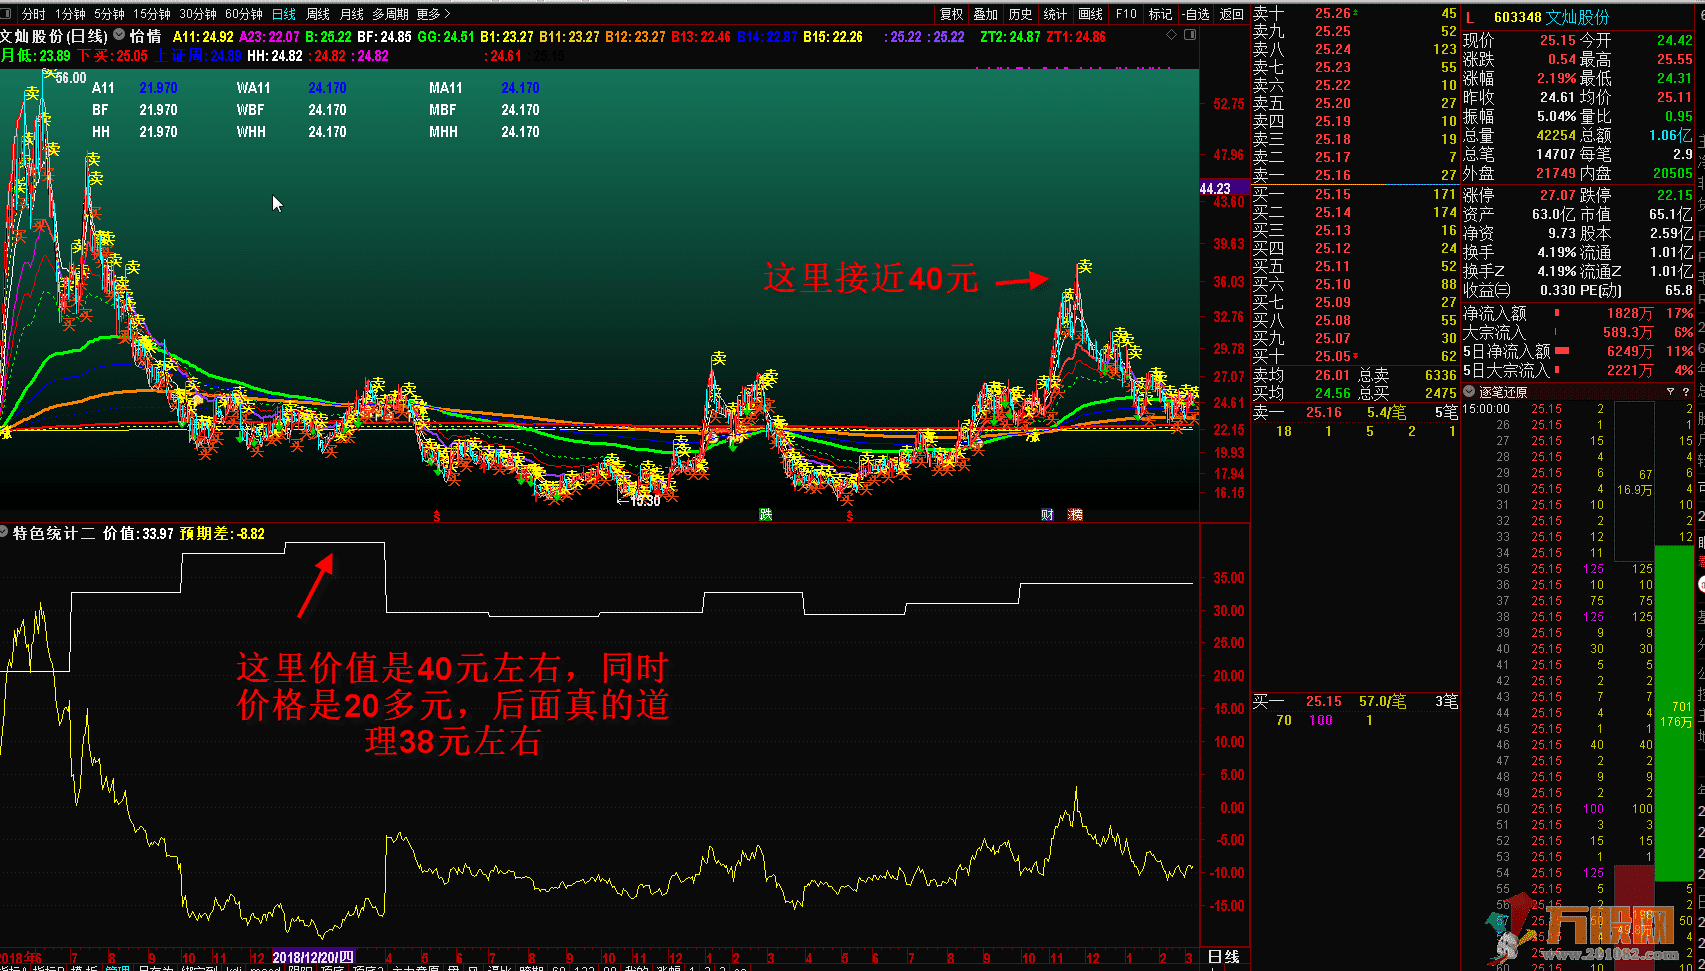Open the 历史 history button

point(1021,14)
